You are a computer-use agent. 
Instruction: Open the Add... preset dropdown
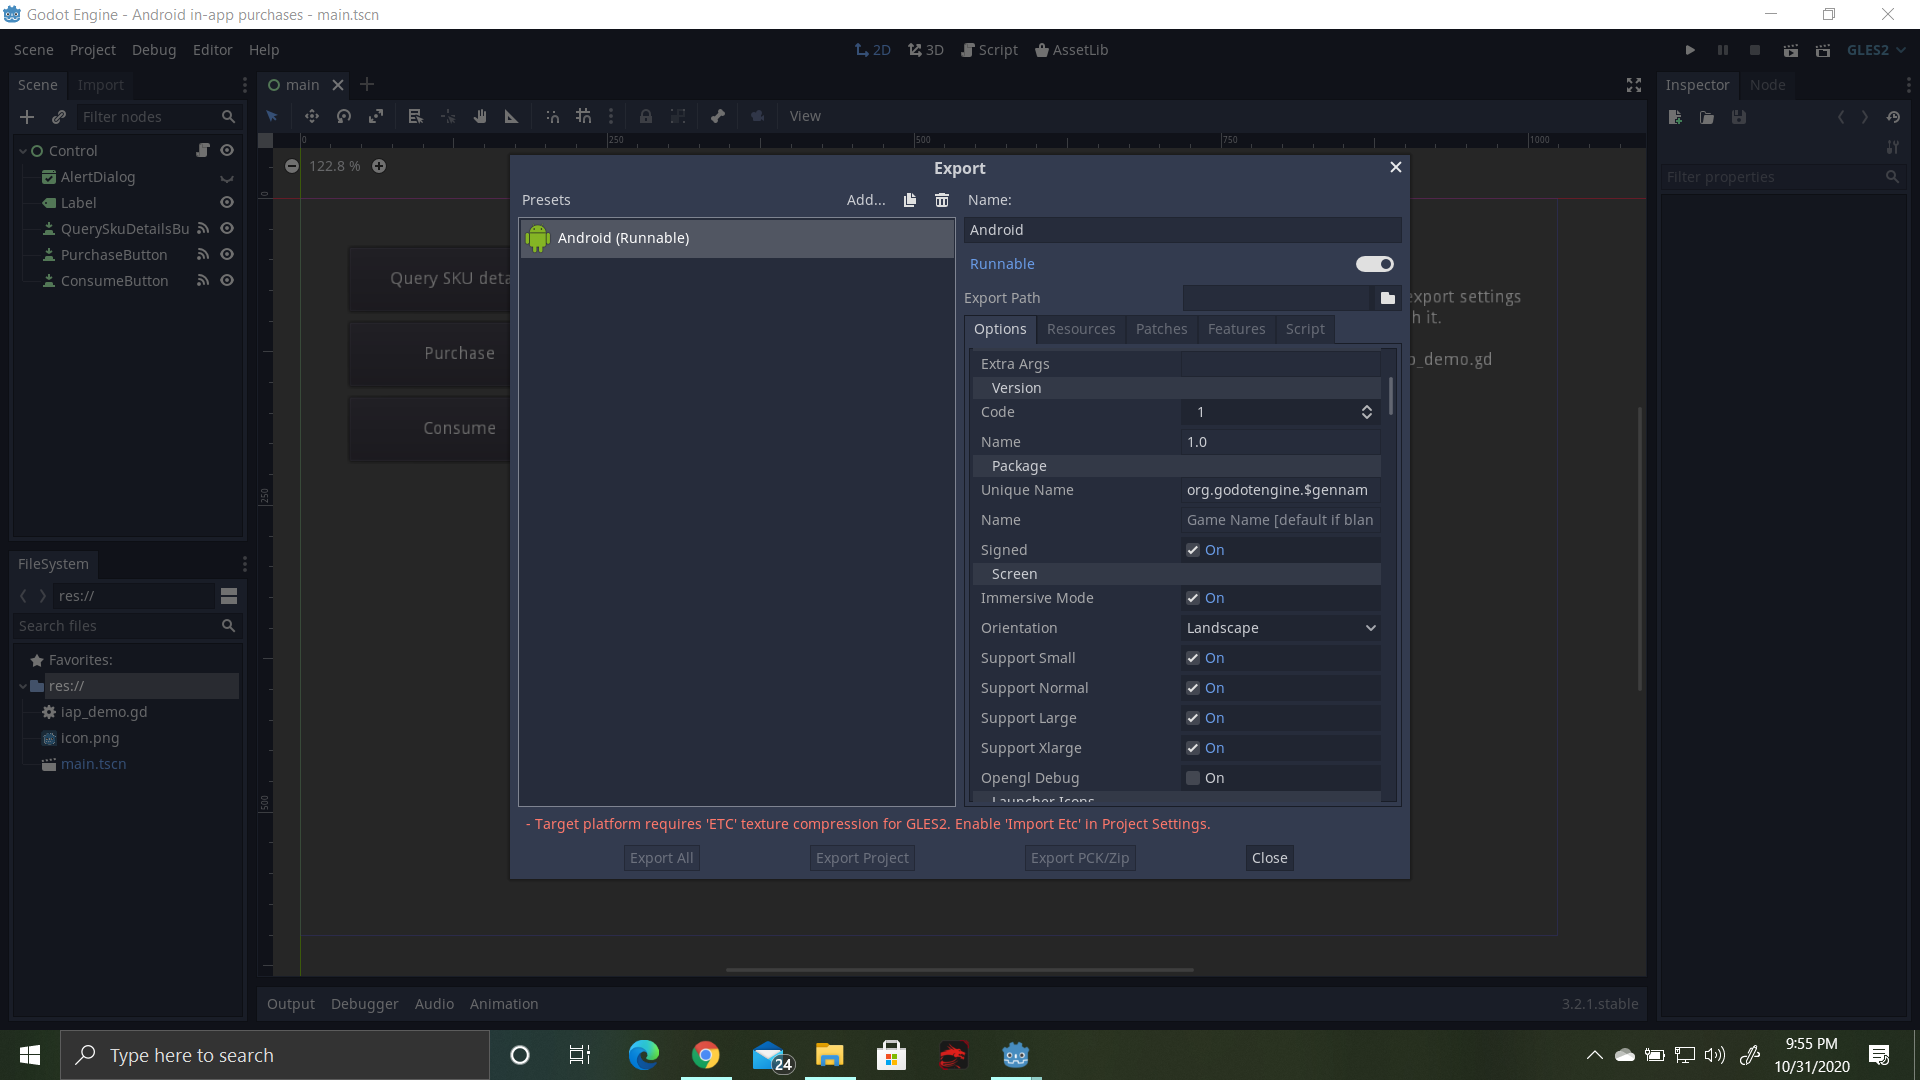tap(866, 200)
